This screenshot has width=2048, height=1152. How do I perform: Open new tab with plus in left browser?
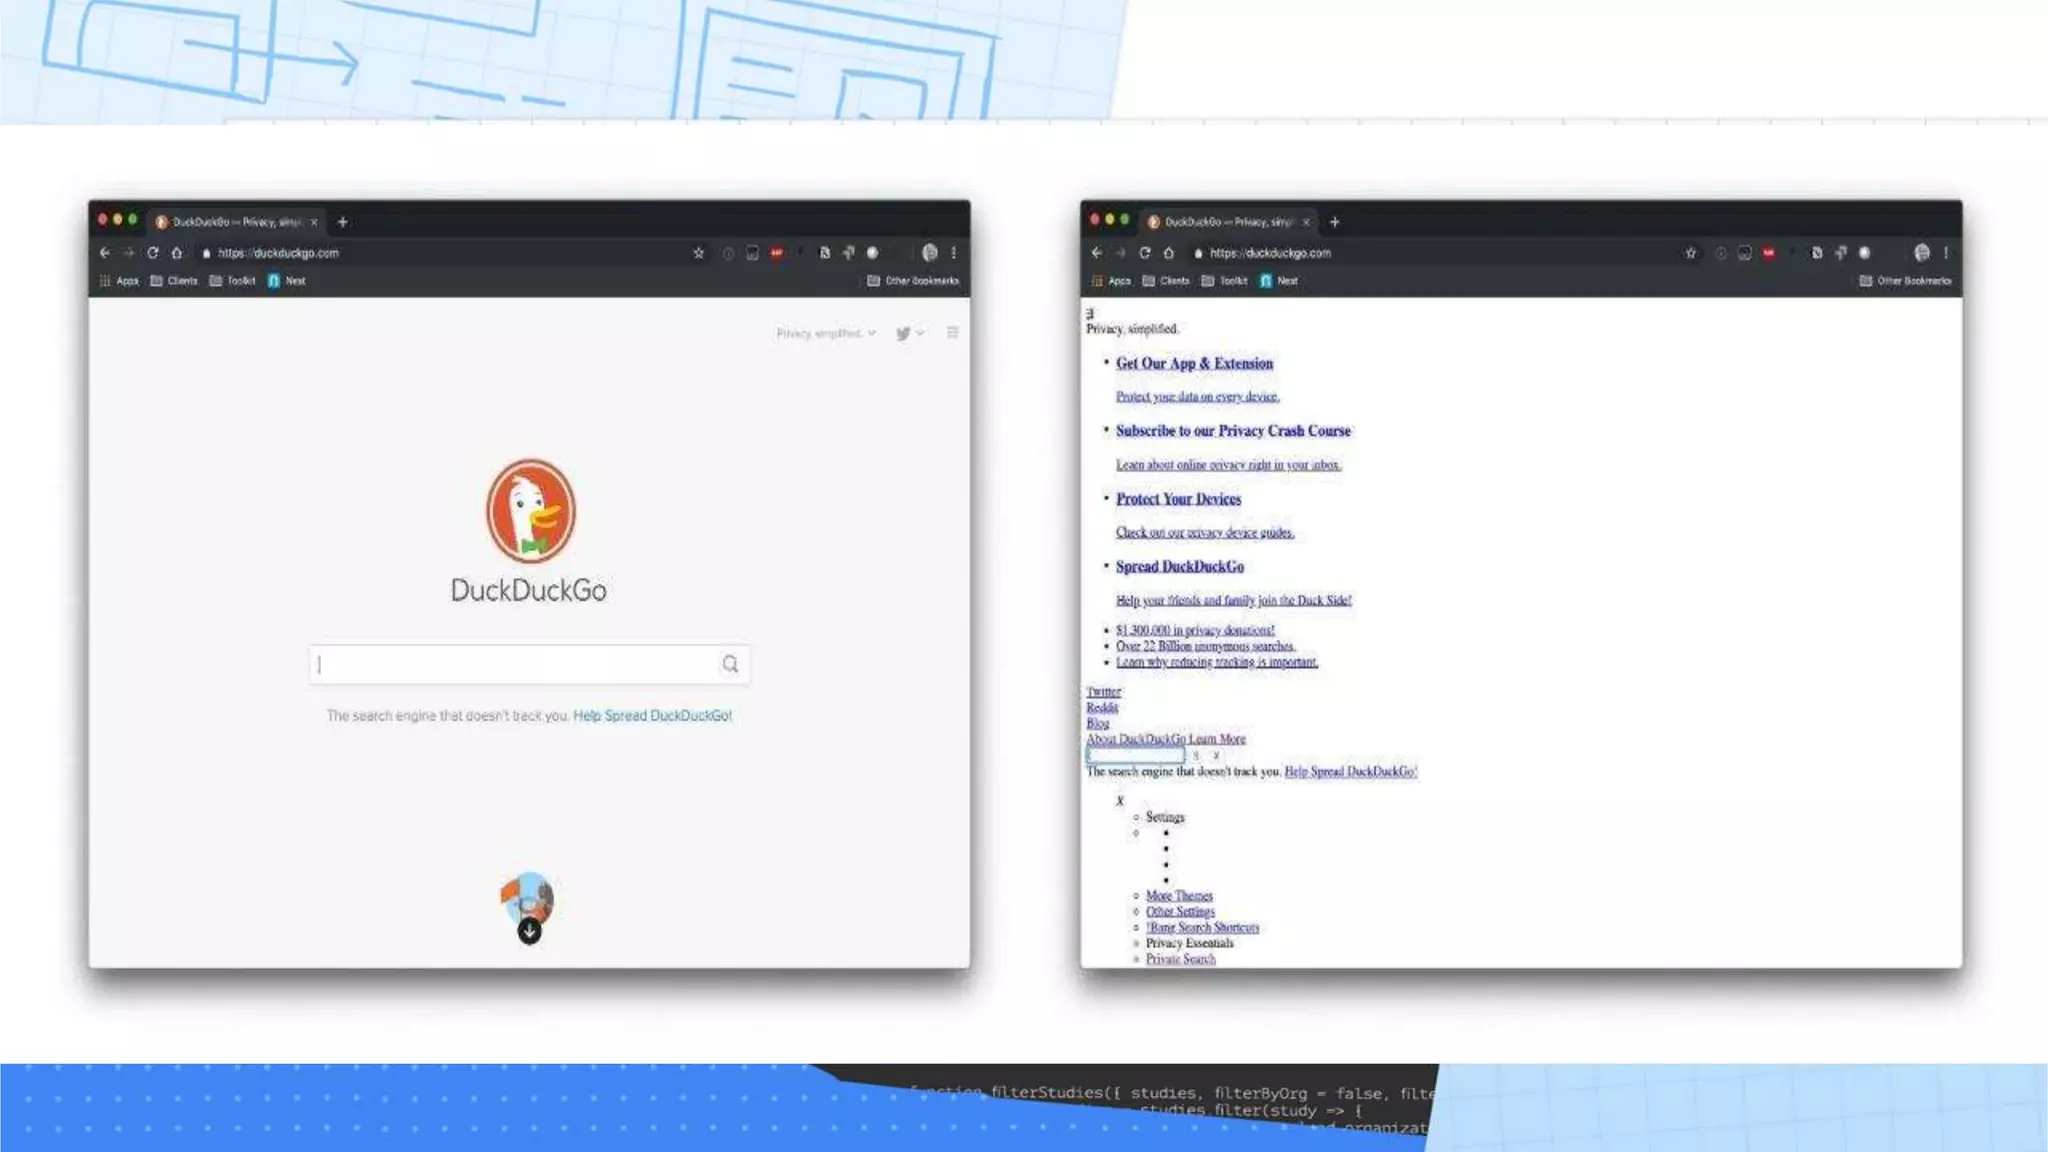[x=343, y=222]
